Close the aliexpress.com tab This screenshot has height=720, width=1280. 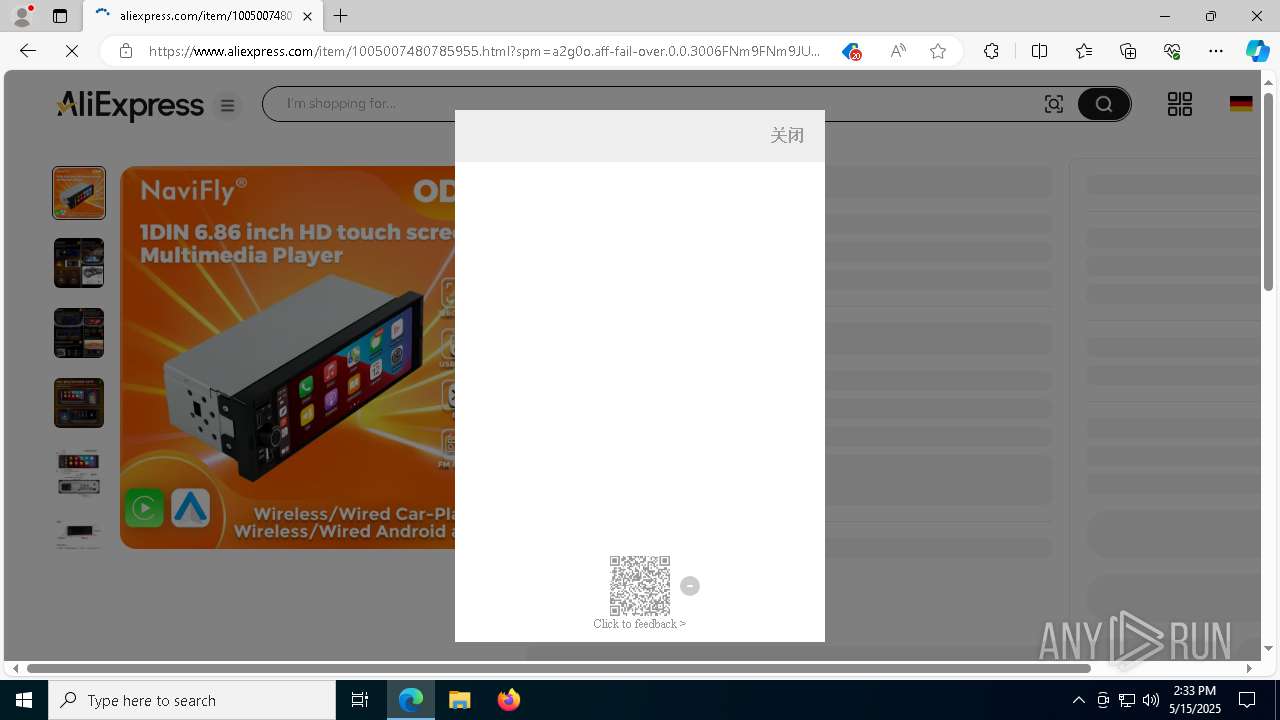tap(307, 16)
